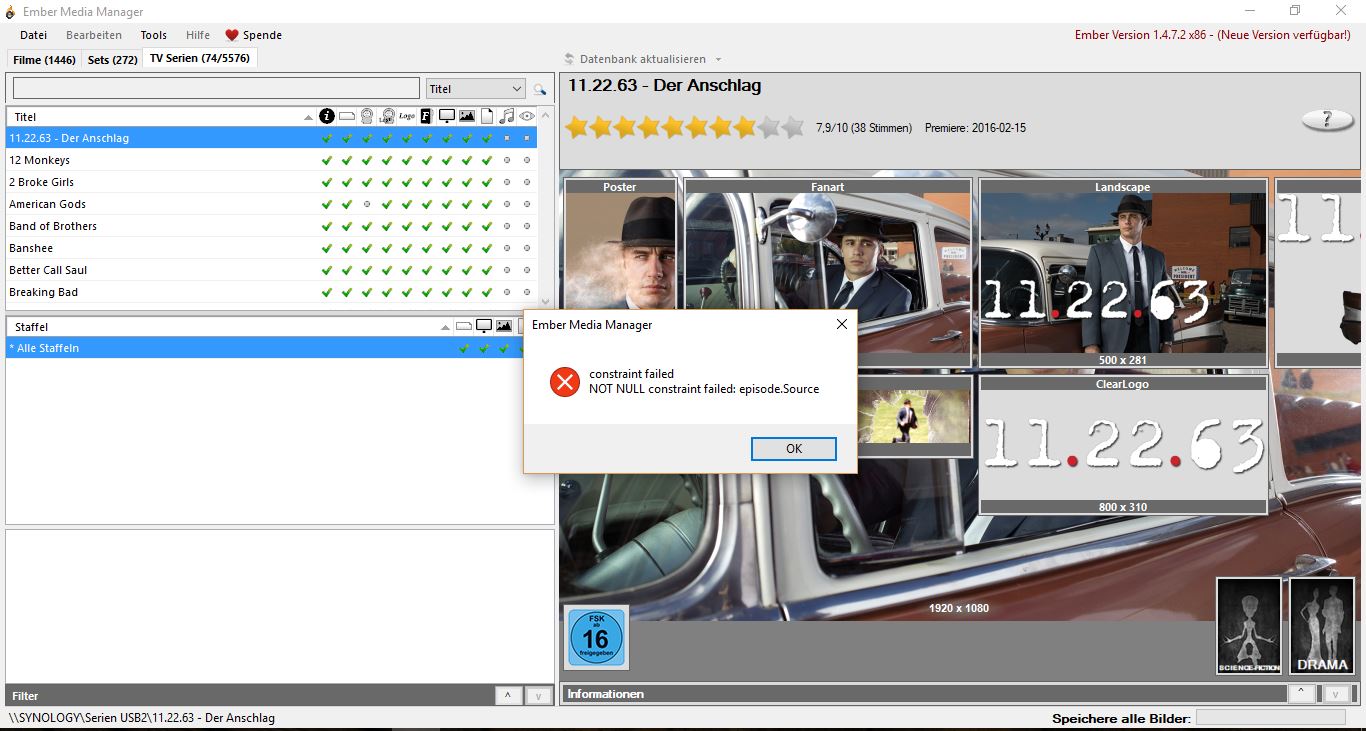Click the red error icon in the dialog
Viewport: 1366px width, 731px height.
tap(565, 381)
